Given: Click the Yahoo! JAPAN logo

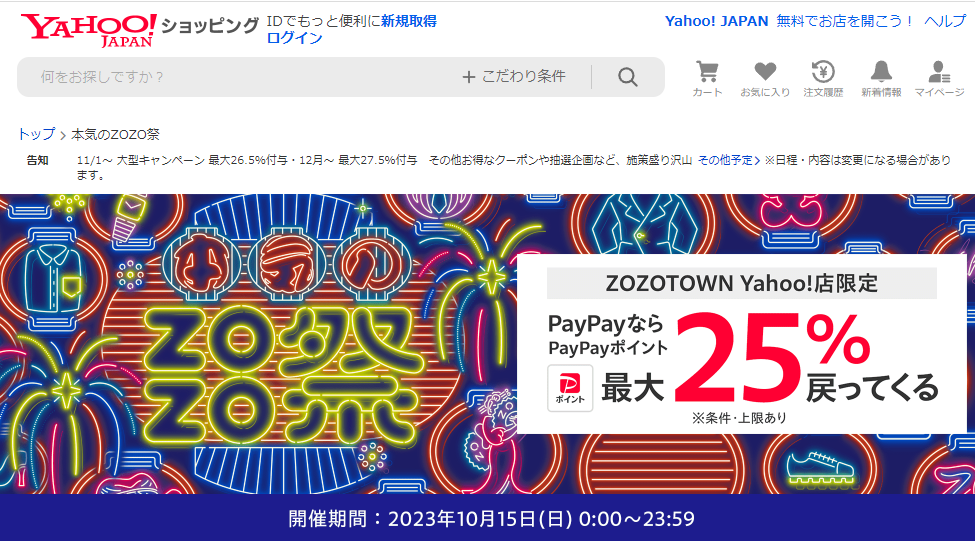Looking at the screenshot, I should 89,30.
